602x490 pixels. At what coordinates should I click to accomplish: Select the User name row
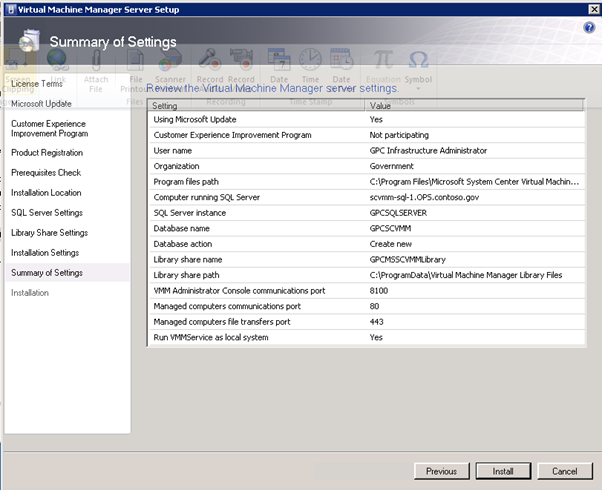tap(367, 151)
